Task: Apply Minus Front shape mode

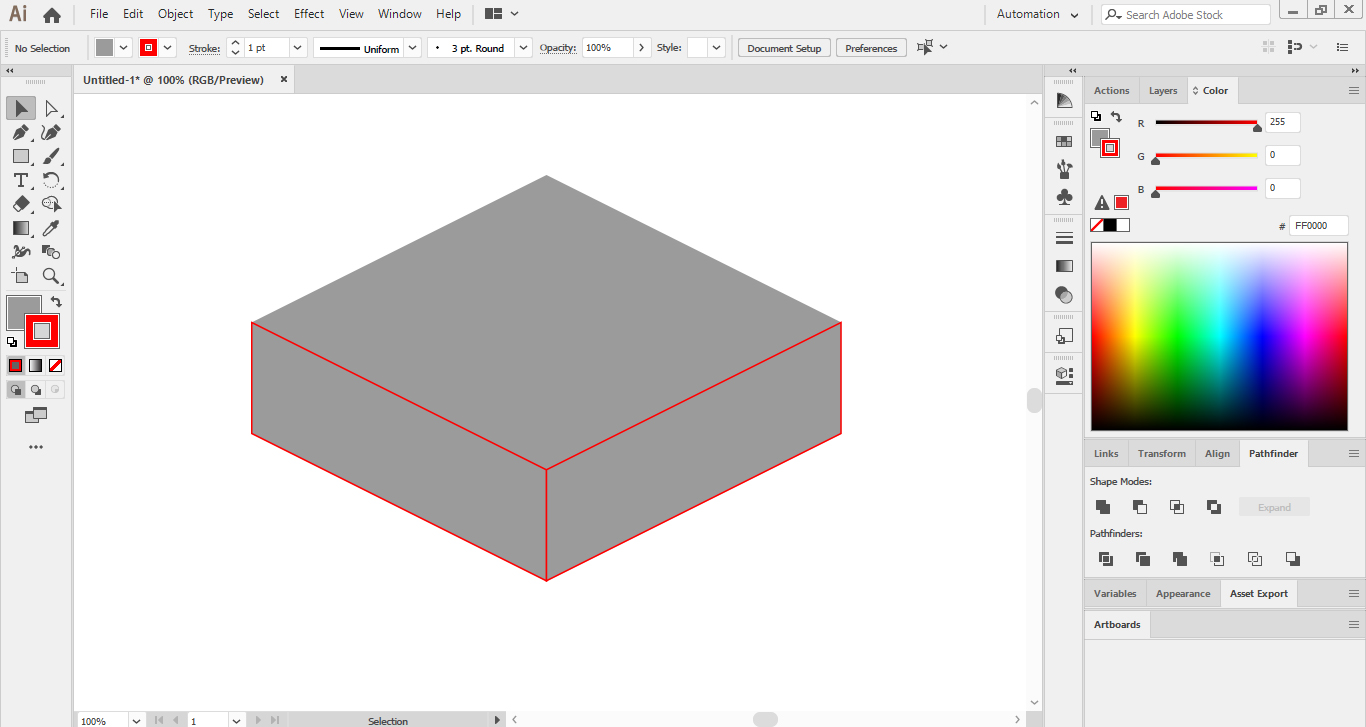Action: click(1139, 507)
